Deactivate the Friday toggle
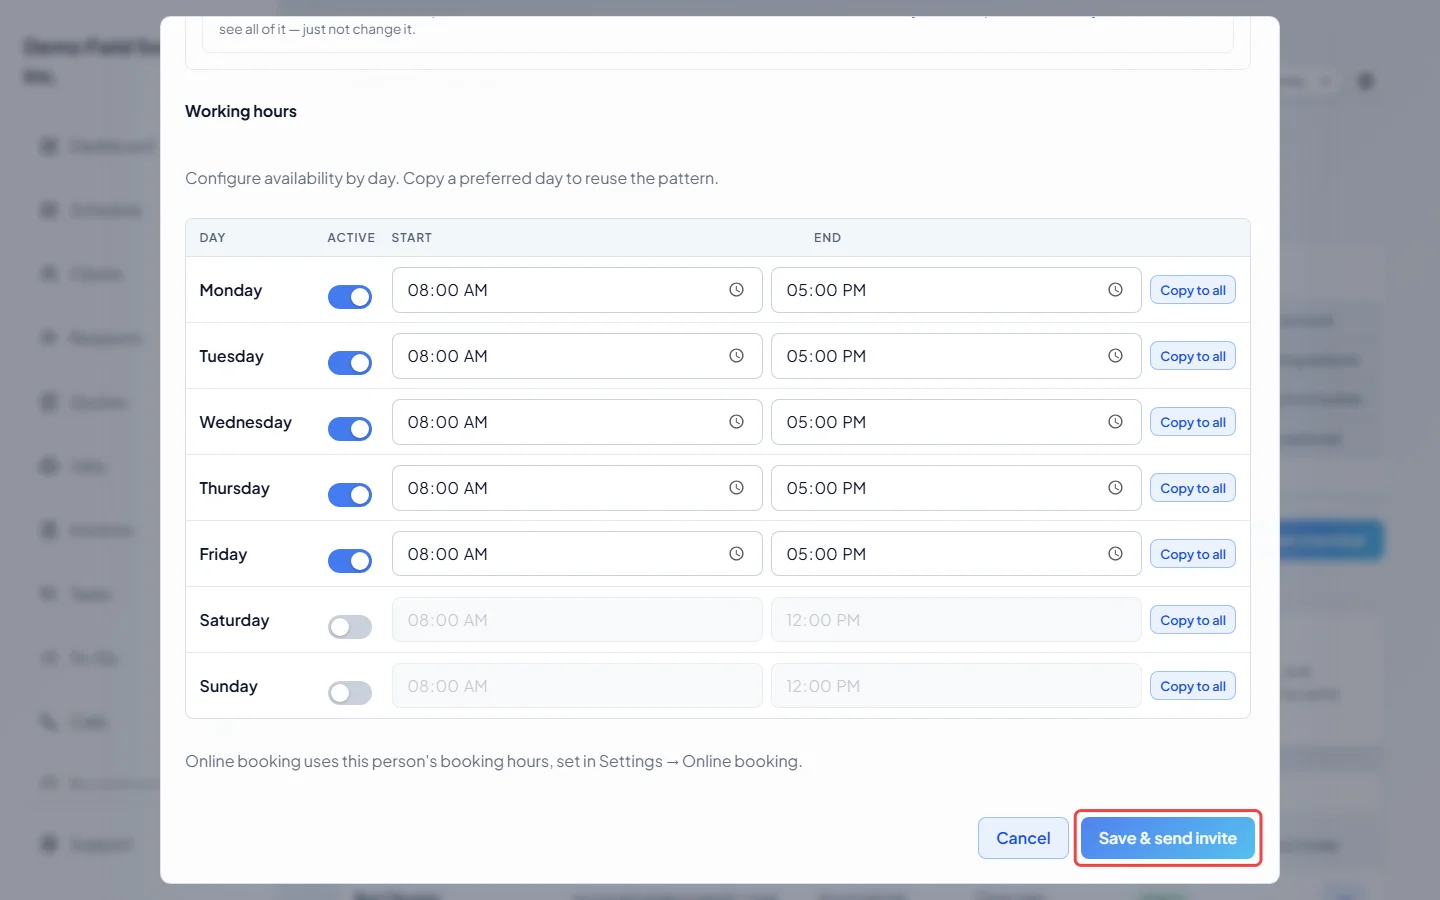 point(350,561)
